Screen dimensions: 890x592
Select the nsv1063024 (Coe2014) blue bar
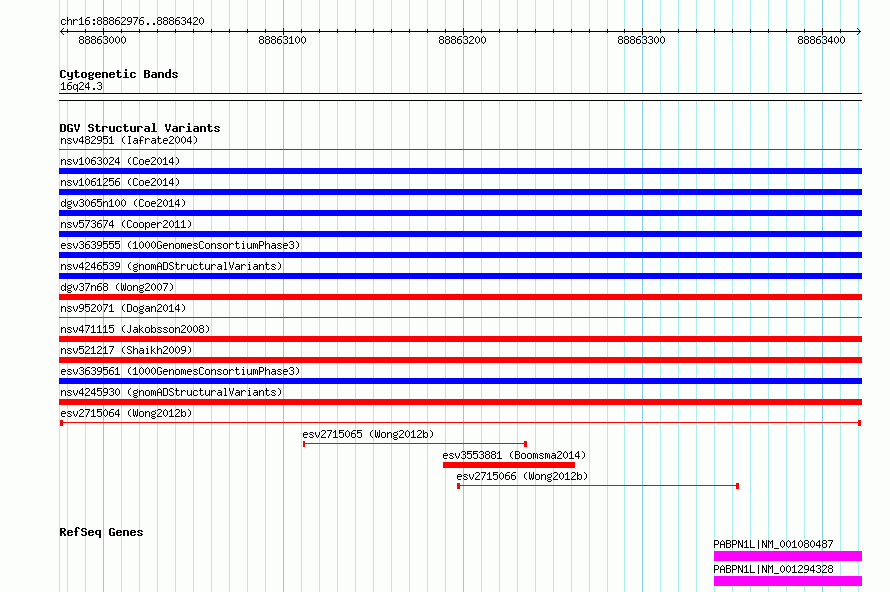[460, 171]
